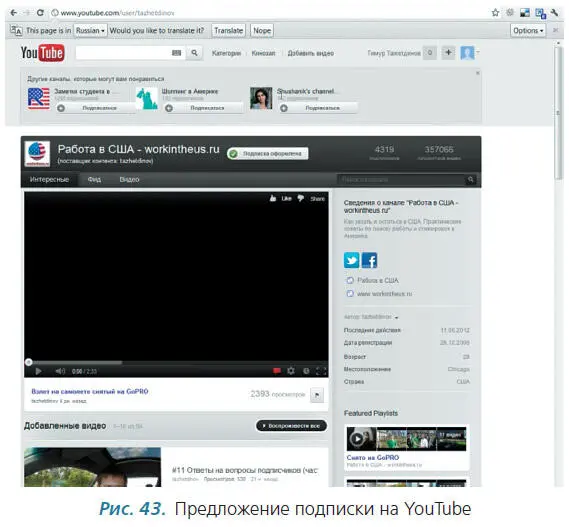
Task: Open the Взлет на самолете GoPRO video link
Action: (x=90, y=392)
